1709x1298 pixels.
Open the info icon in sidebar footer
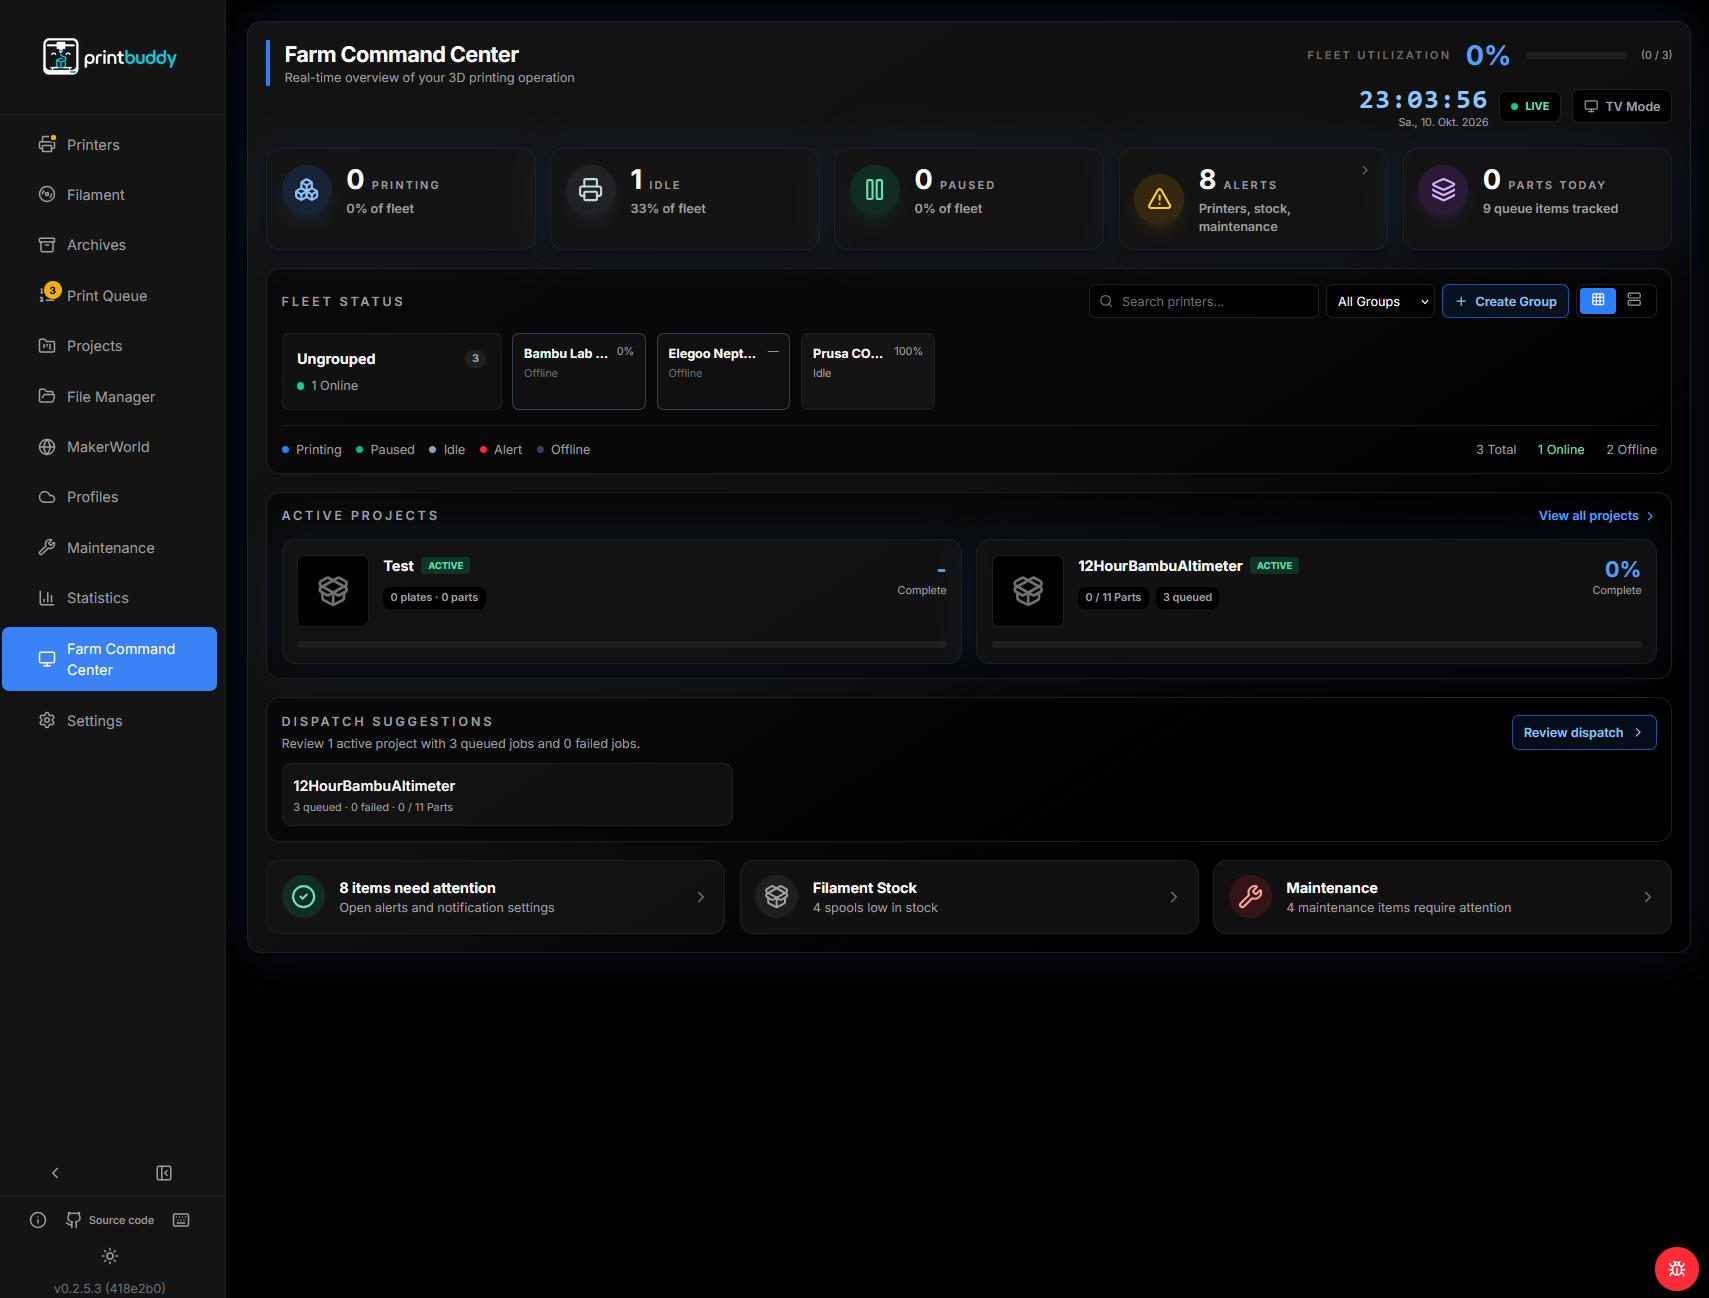pyautogui.click(x=38, y=1220)
